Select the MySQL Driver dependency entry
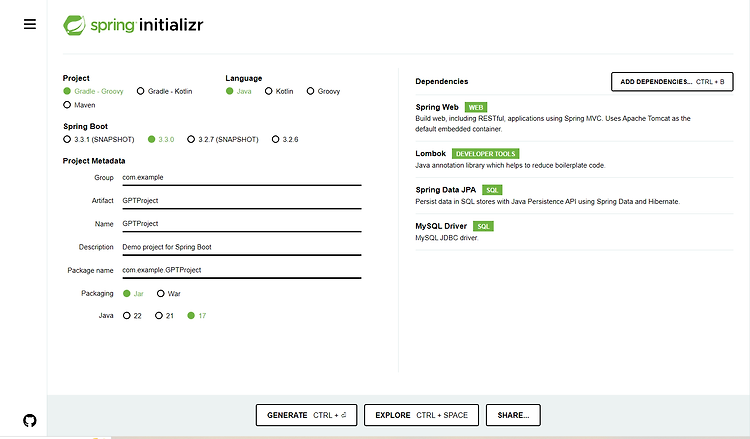This screenshot has width=750, height=439. 574,232
